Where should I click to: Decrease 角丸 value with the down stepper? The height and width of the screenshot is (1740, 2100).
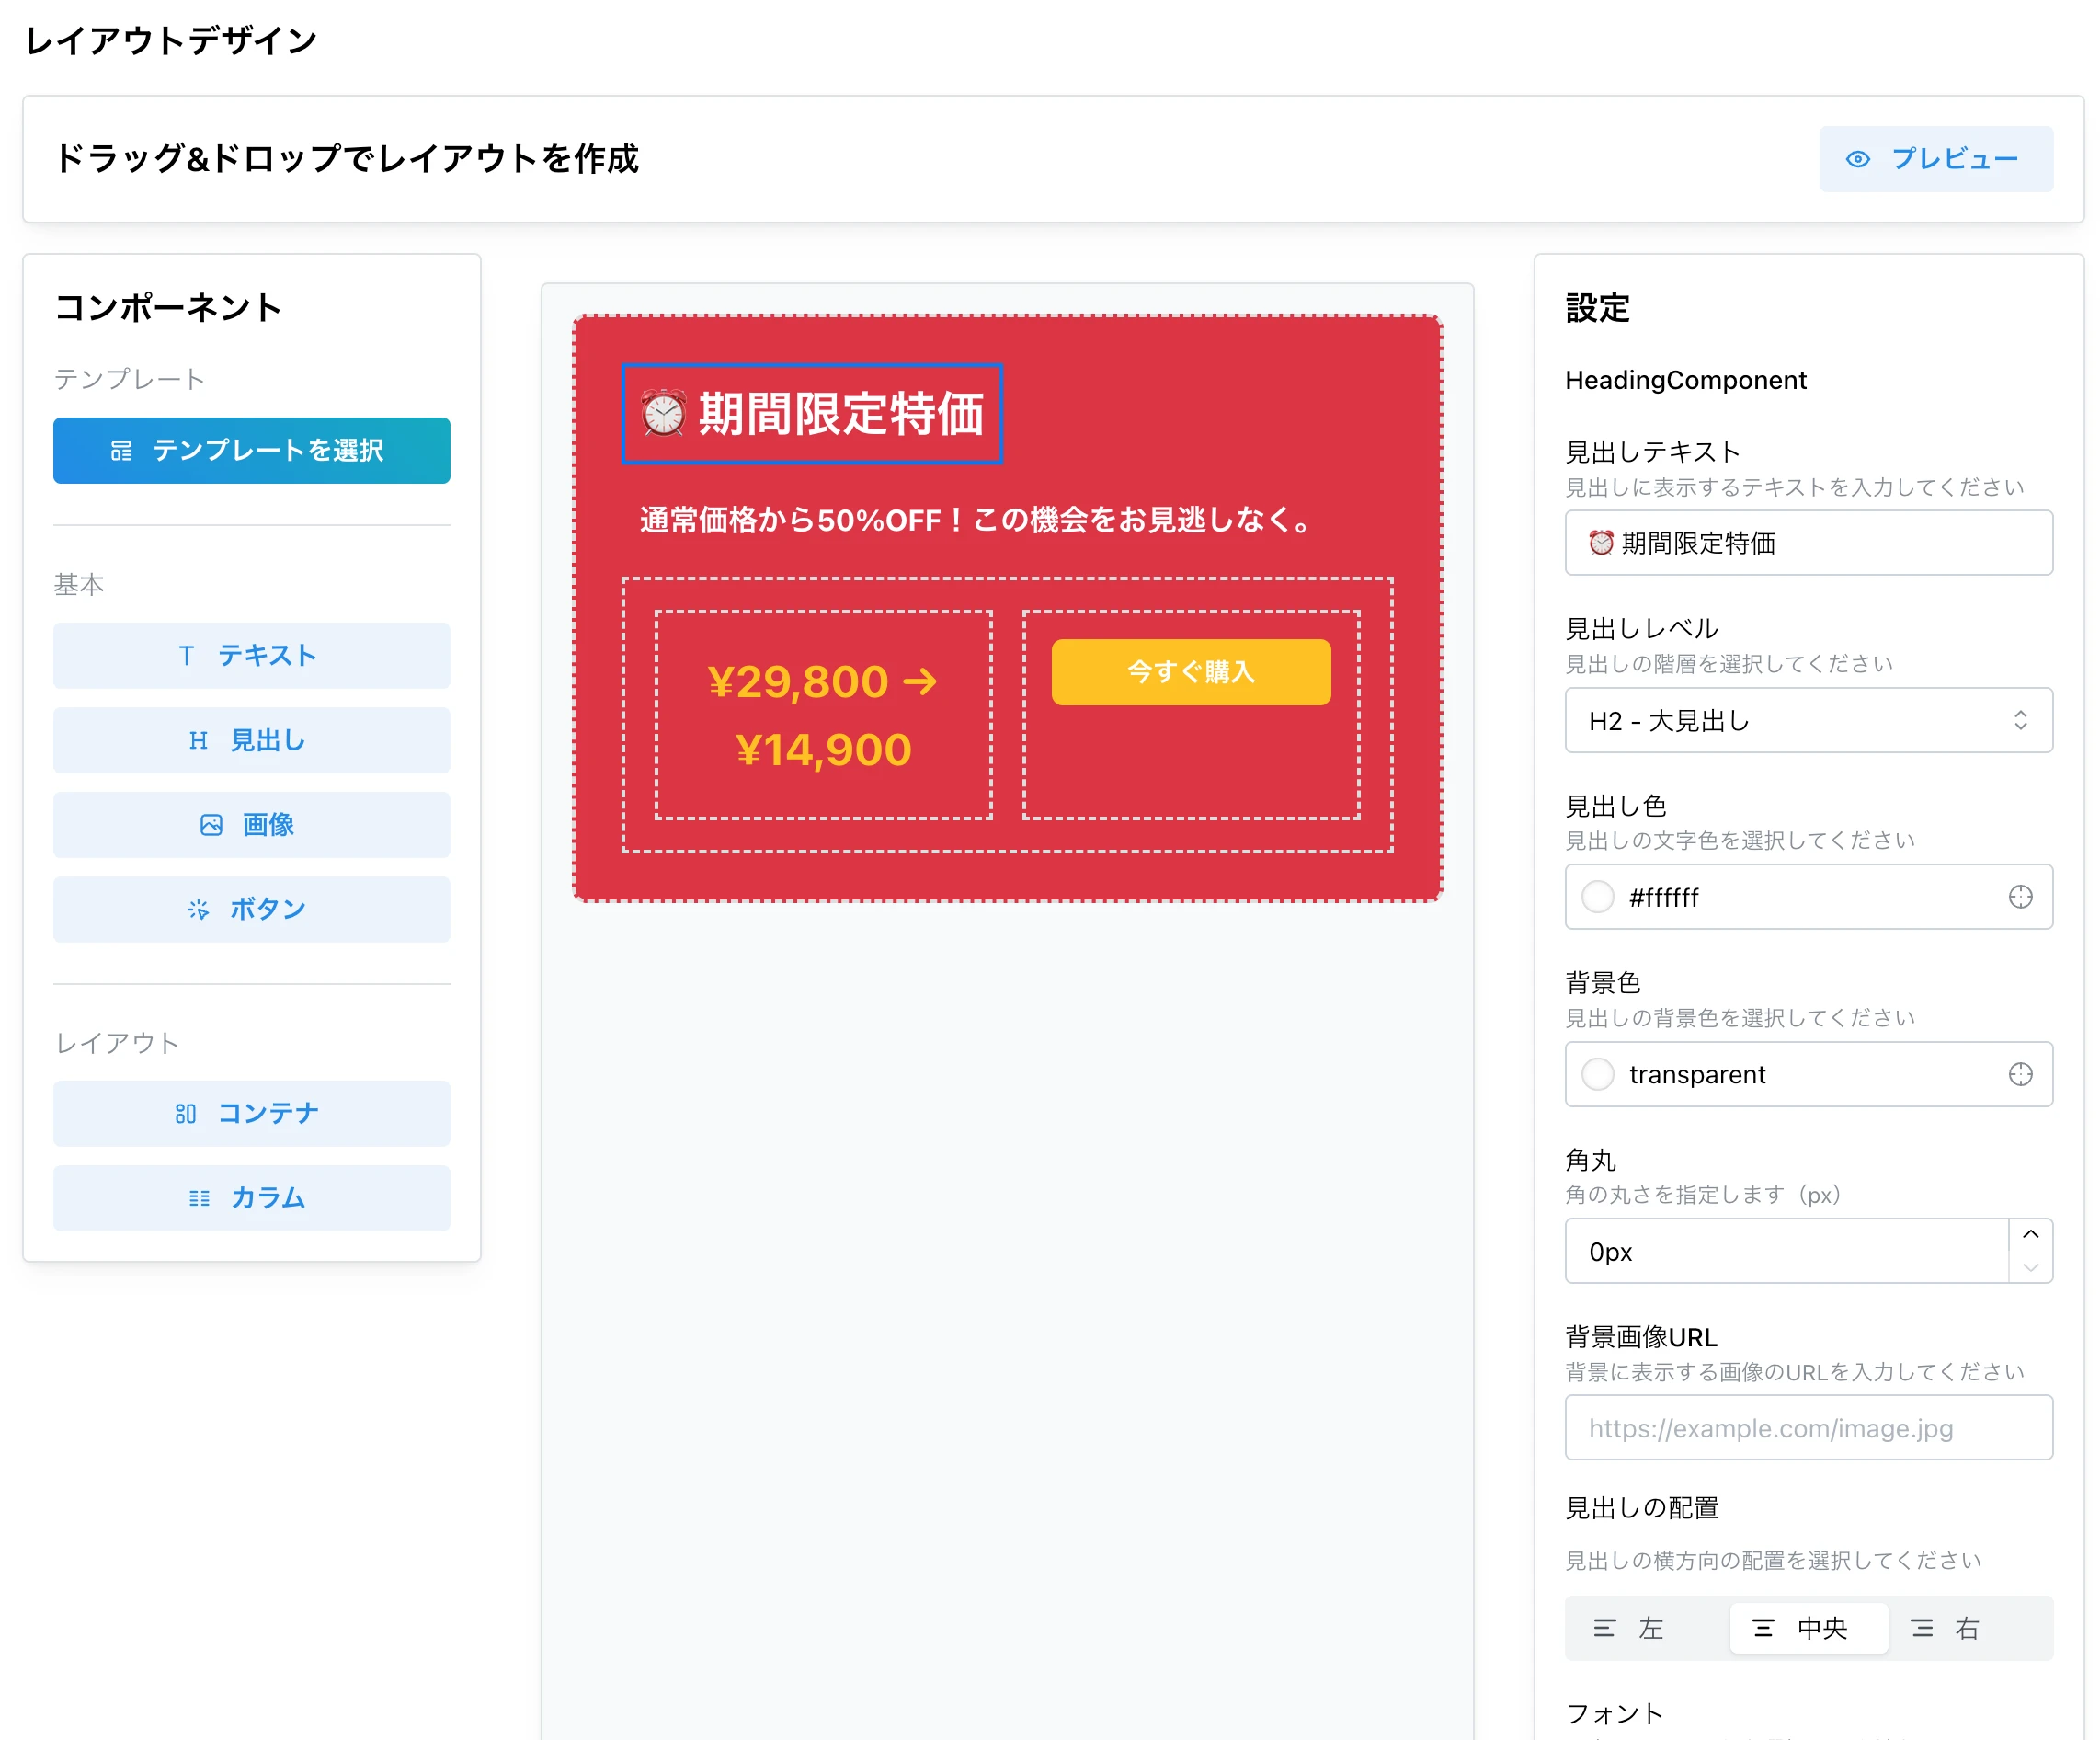2031,1265
